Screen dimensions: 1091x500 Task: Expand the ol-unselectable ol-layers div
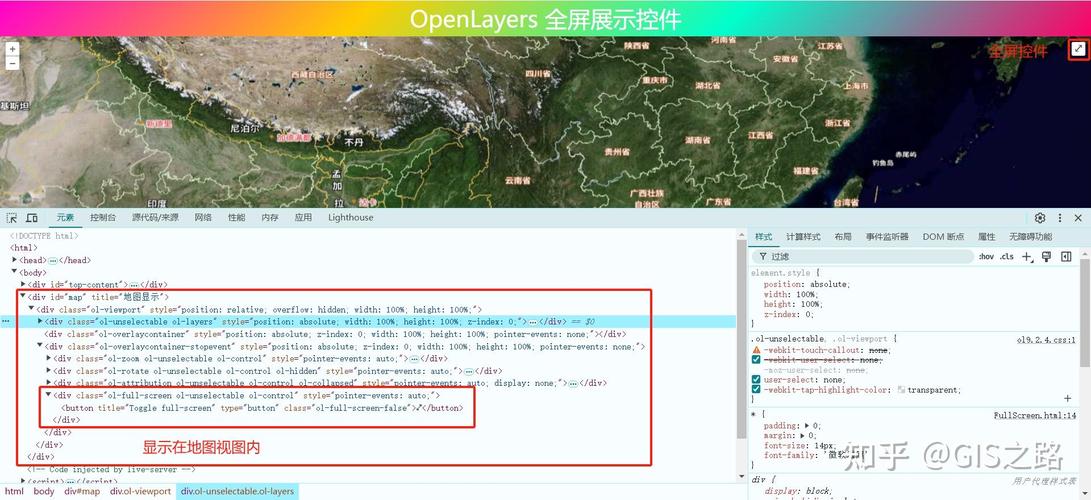click(x=40, y=321)
